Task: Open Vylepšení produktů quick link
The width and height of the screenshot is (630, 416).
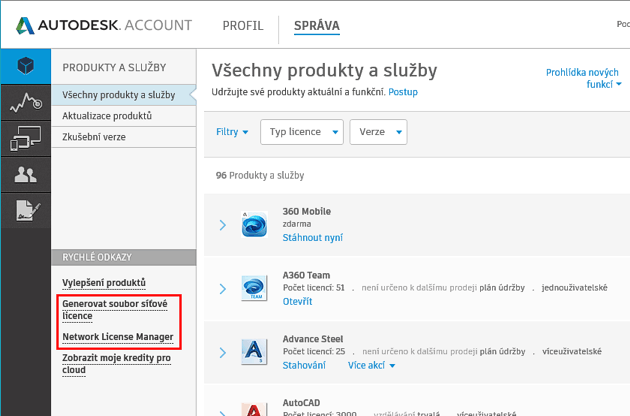Action: tap(104, 283)
